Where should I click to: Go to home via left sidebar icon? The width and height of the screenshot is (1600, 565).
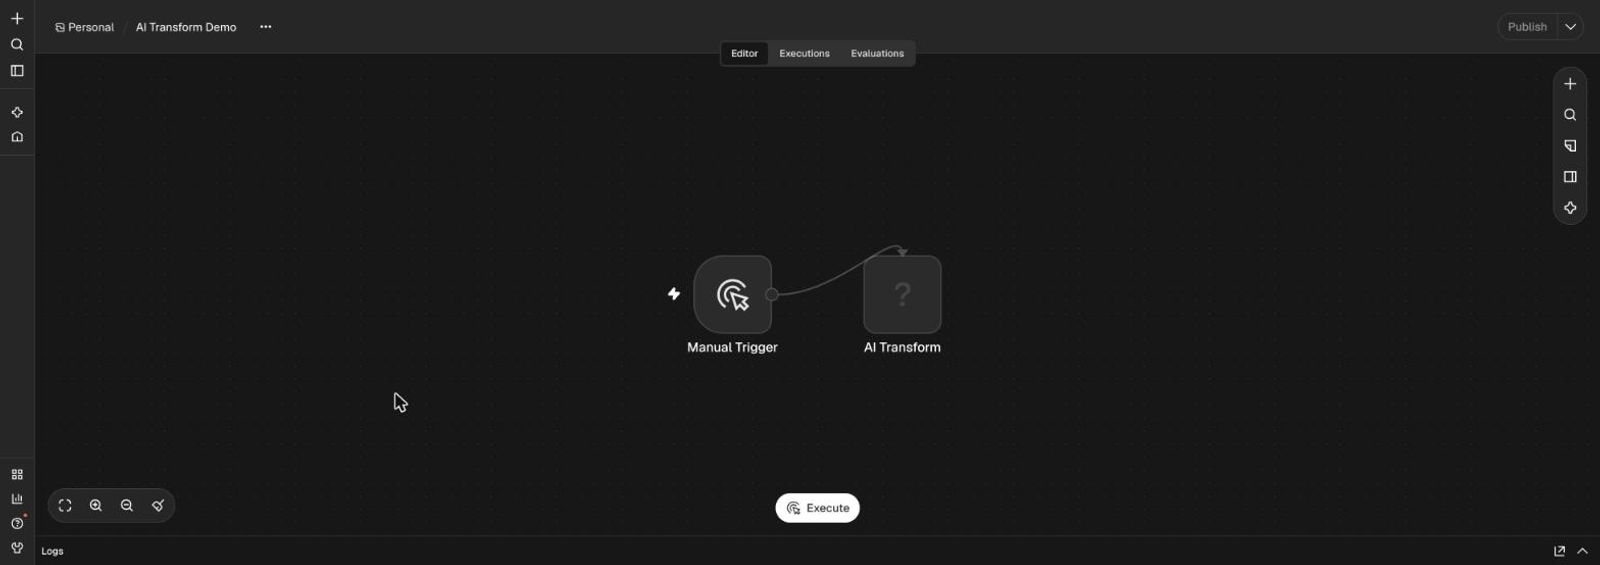point(17,137)
